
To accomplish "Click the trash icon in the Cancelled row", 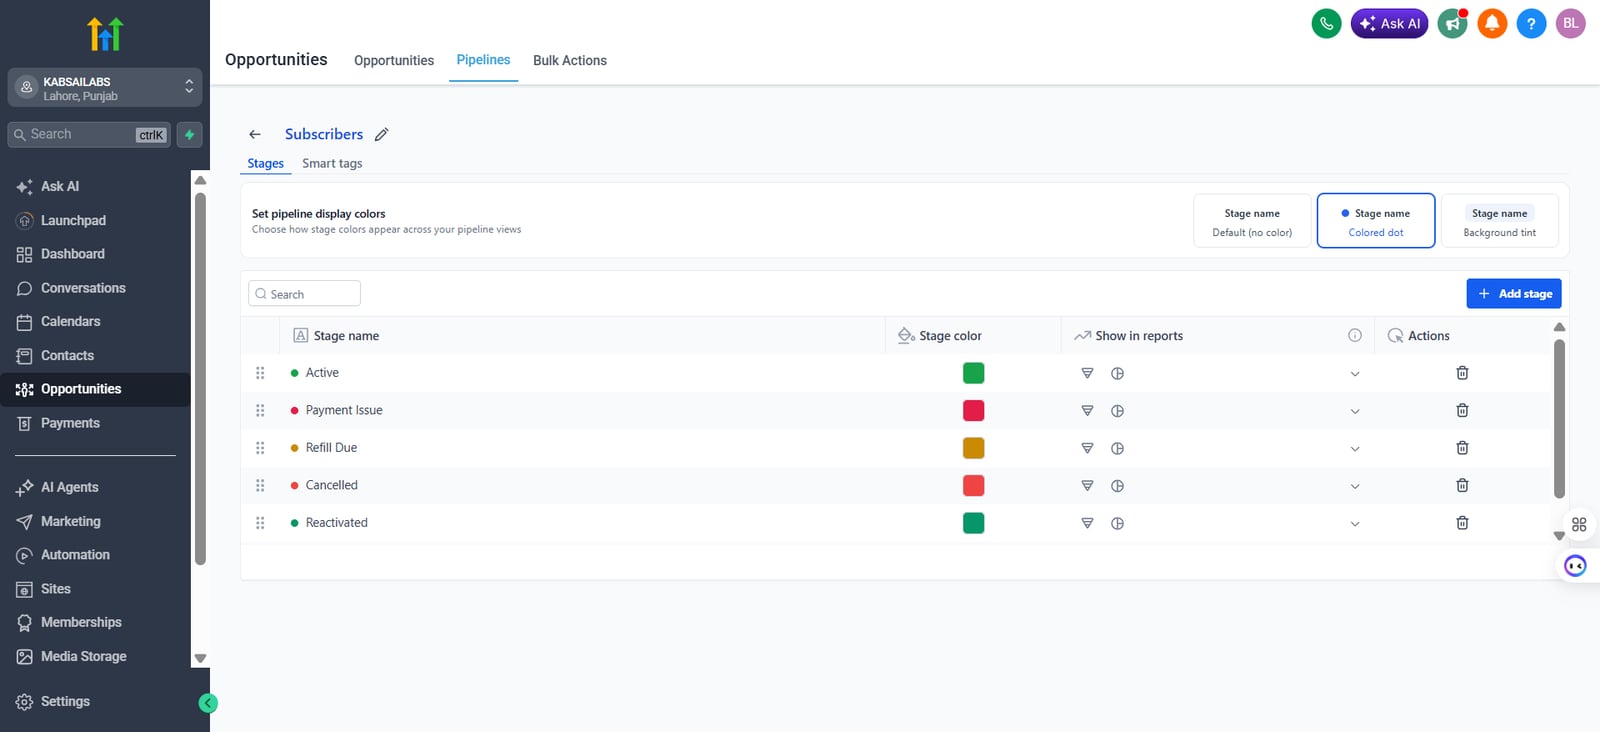I will pyautogui.click(x=1462, y=485).
